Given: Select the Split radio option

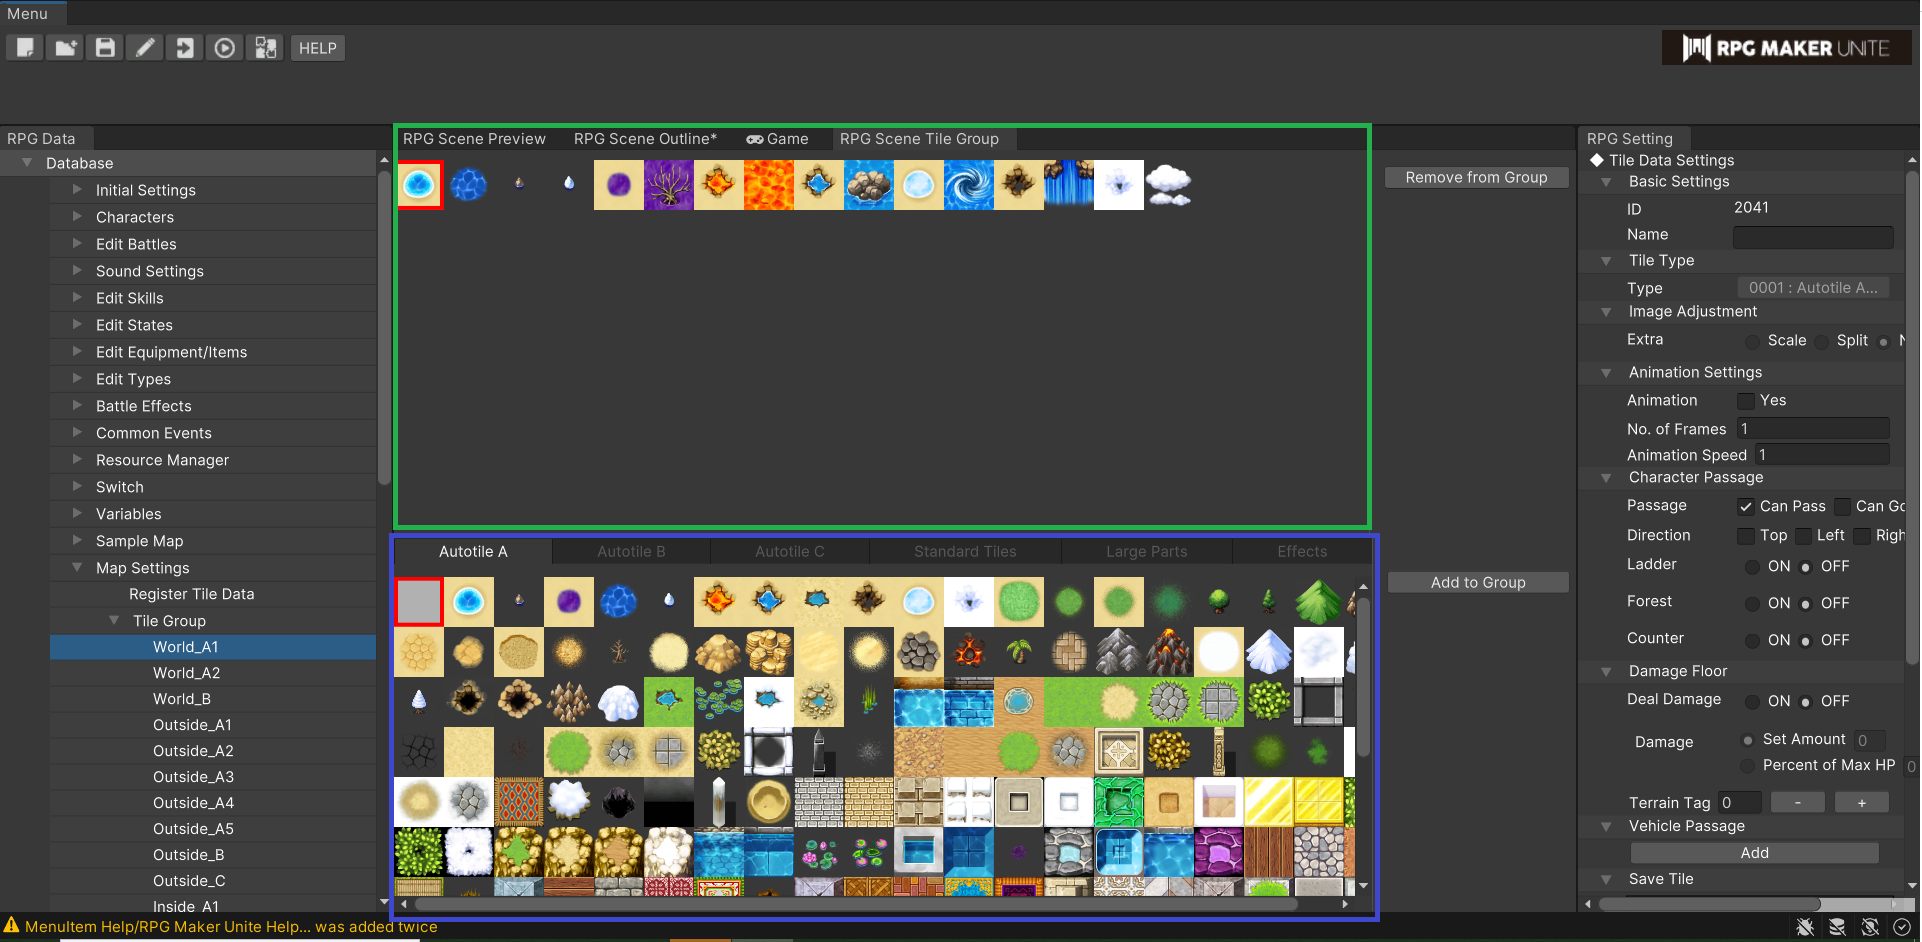Looking at the screenshot, I should 1822,342.
